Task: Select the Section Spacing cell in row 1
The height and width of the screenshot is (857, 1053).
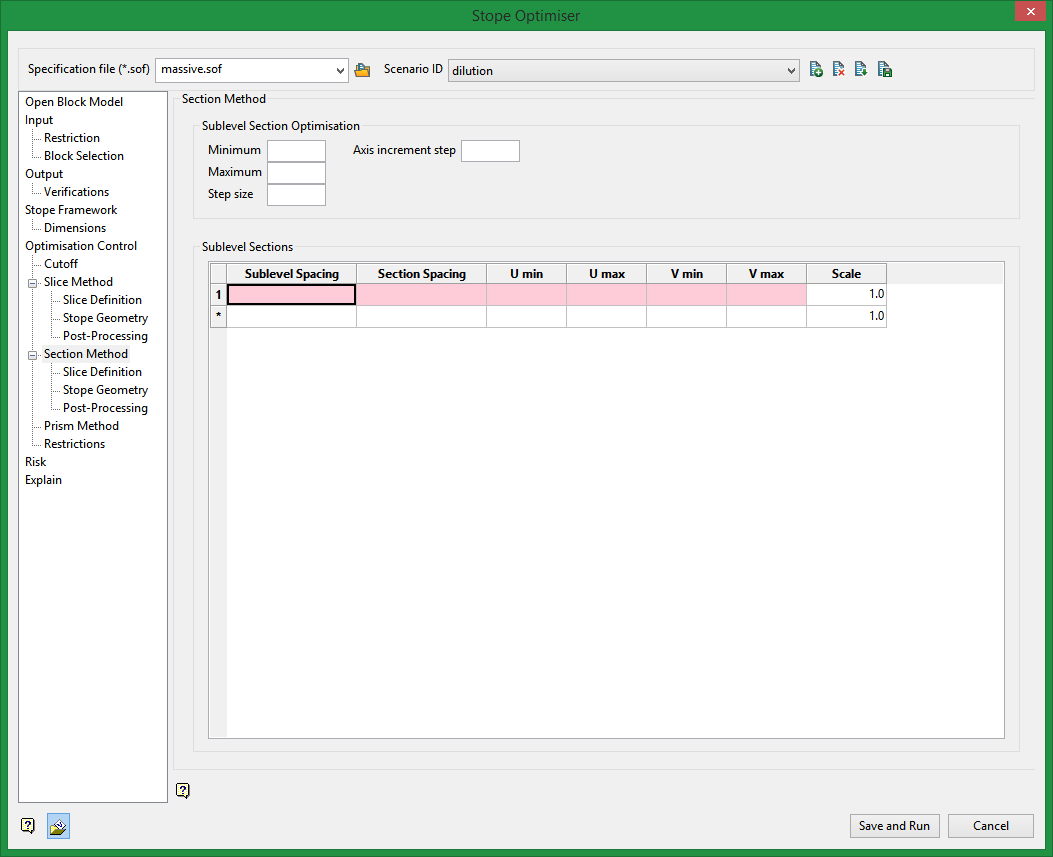Action: click(421, 295)
